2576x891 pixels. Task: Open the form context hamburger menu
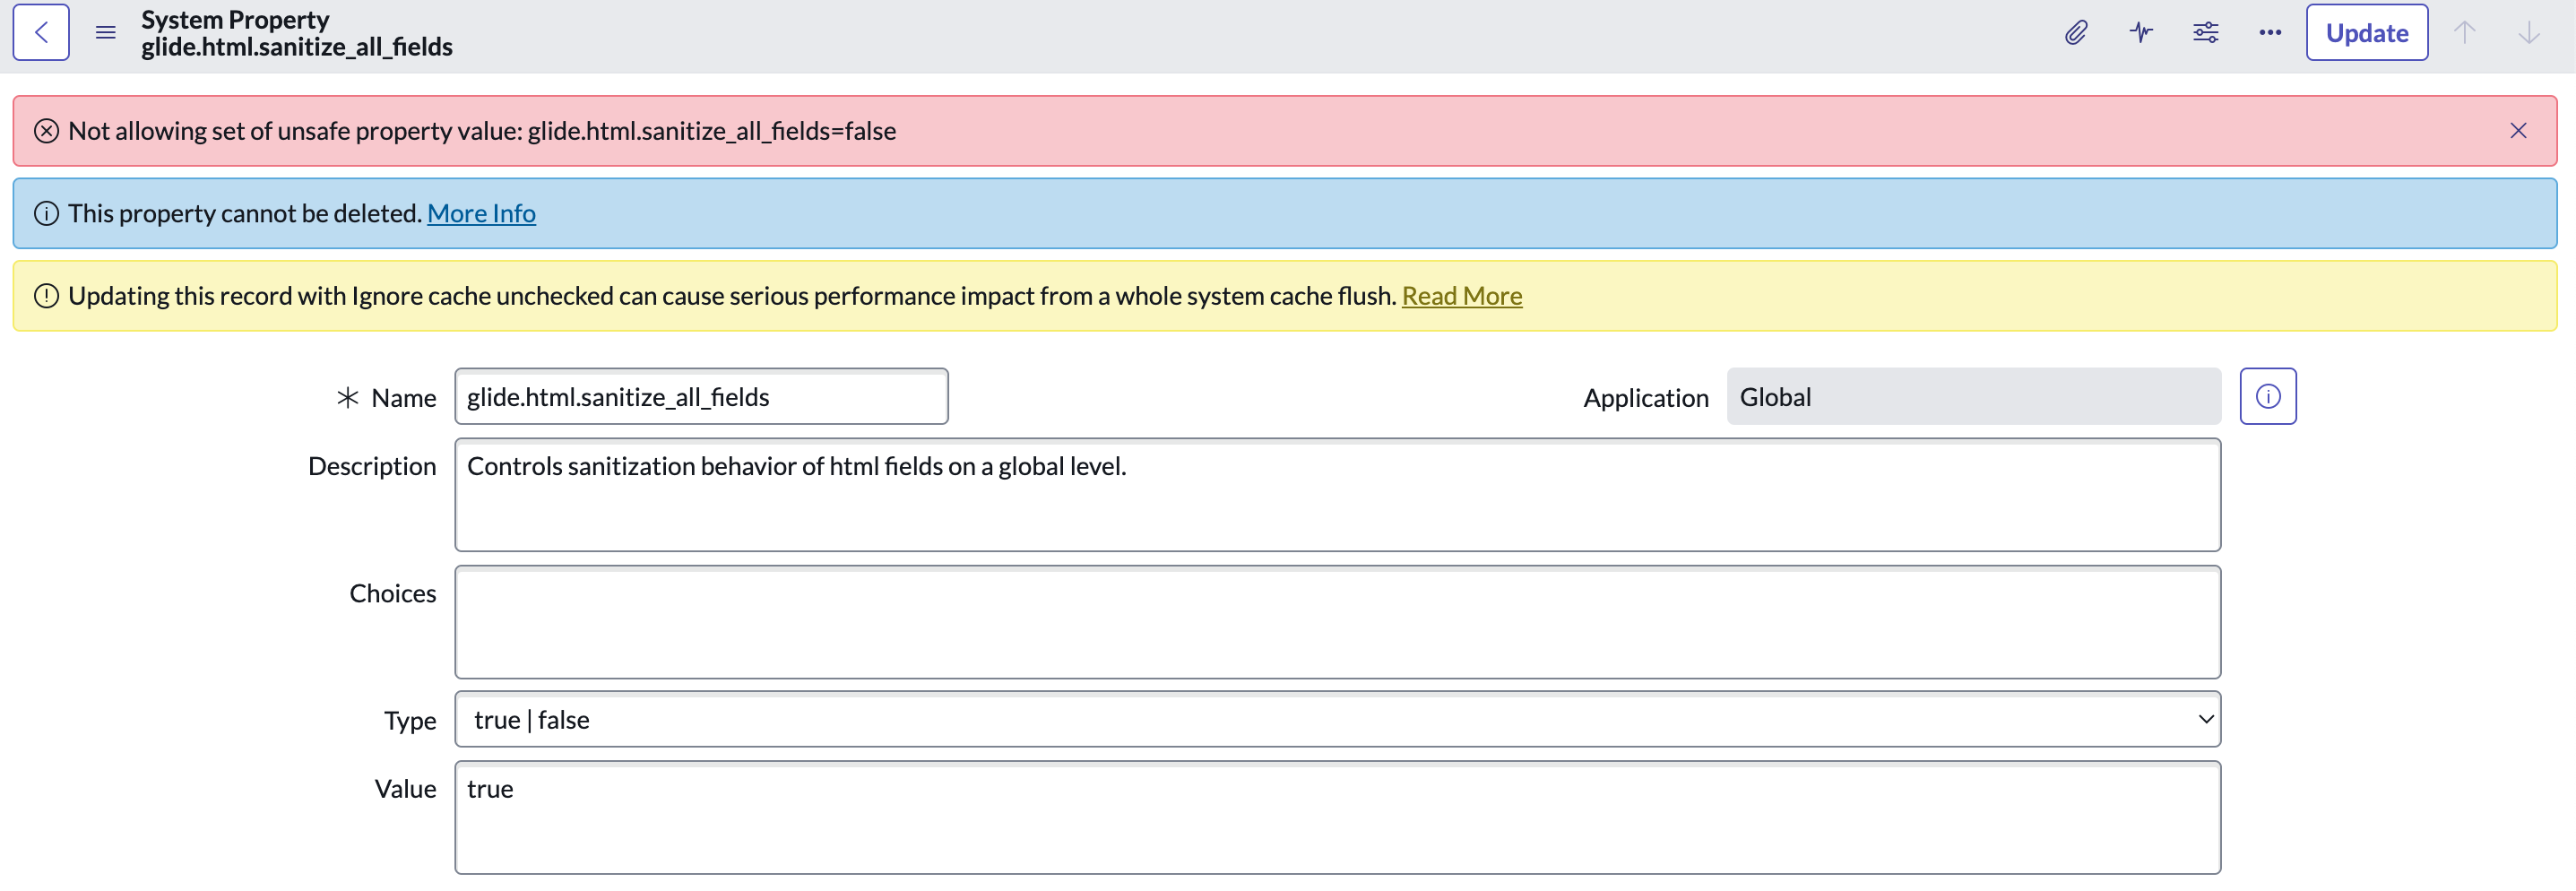click(105, 33)
